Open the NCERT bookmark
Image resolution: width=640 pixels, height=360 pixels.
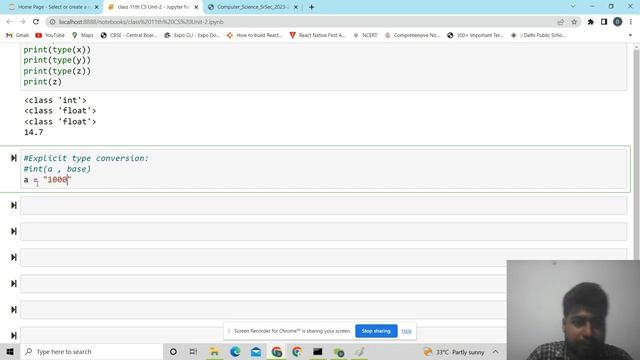(366, 35)
